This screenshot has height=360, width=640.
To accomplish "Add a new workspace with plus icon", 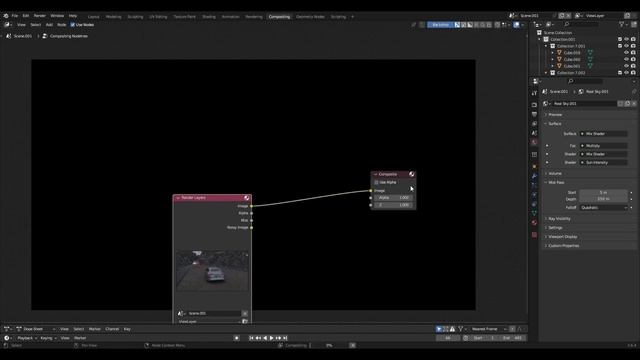I will click(x=352, y=17).
